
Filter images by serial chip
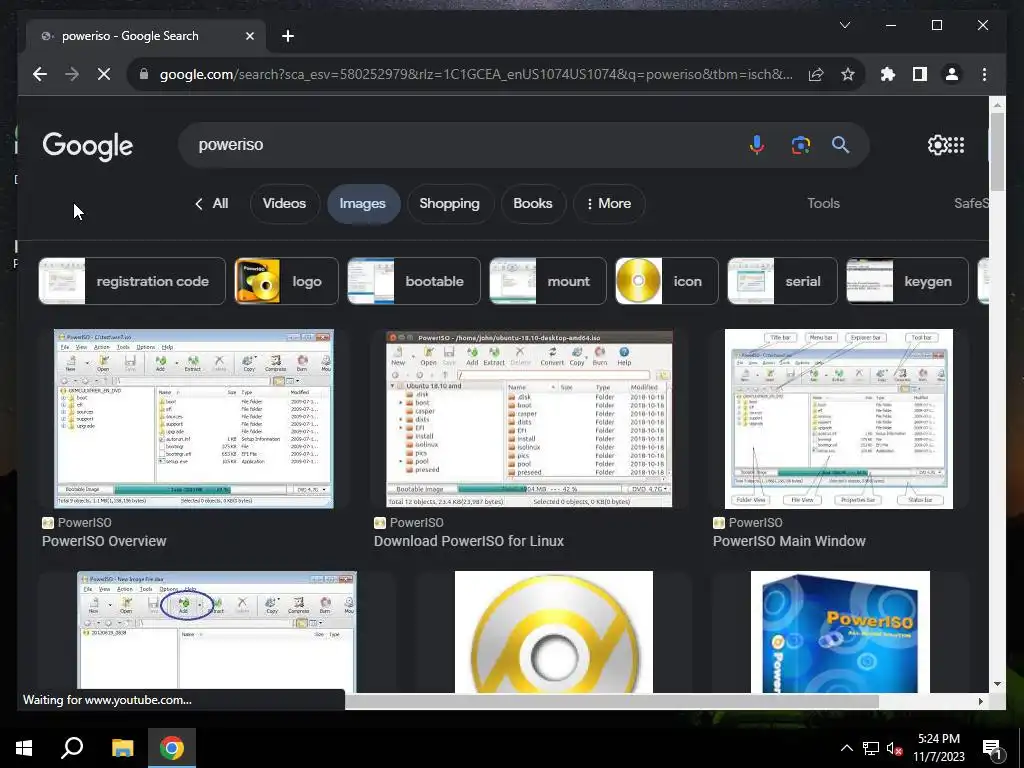tap(782, 281)
